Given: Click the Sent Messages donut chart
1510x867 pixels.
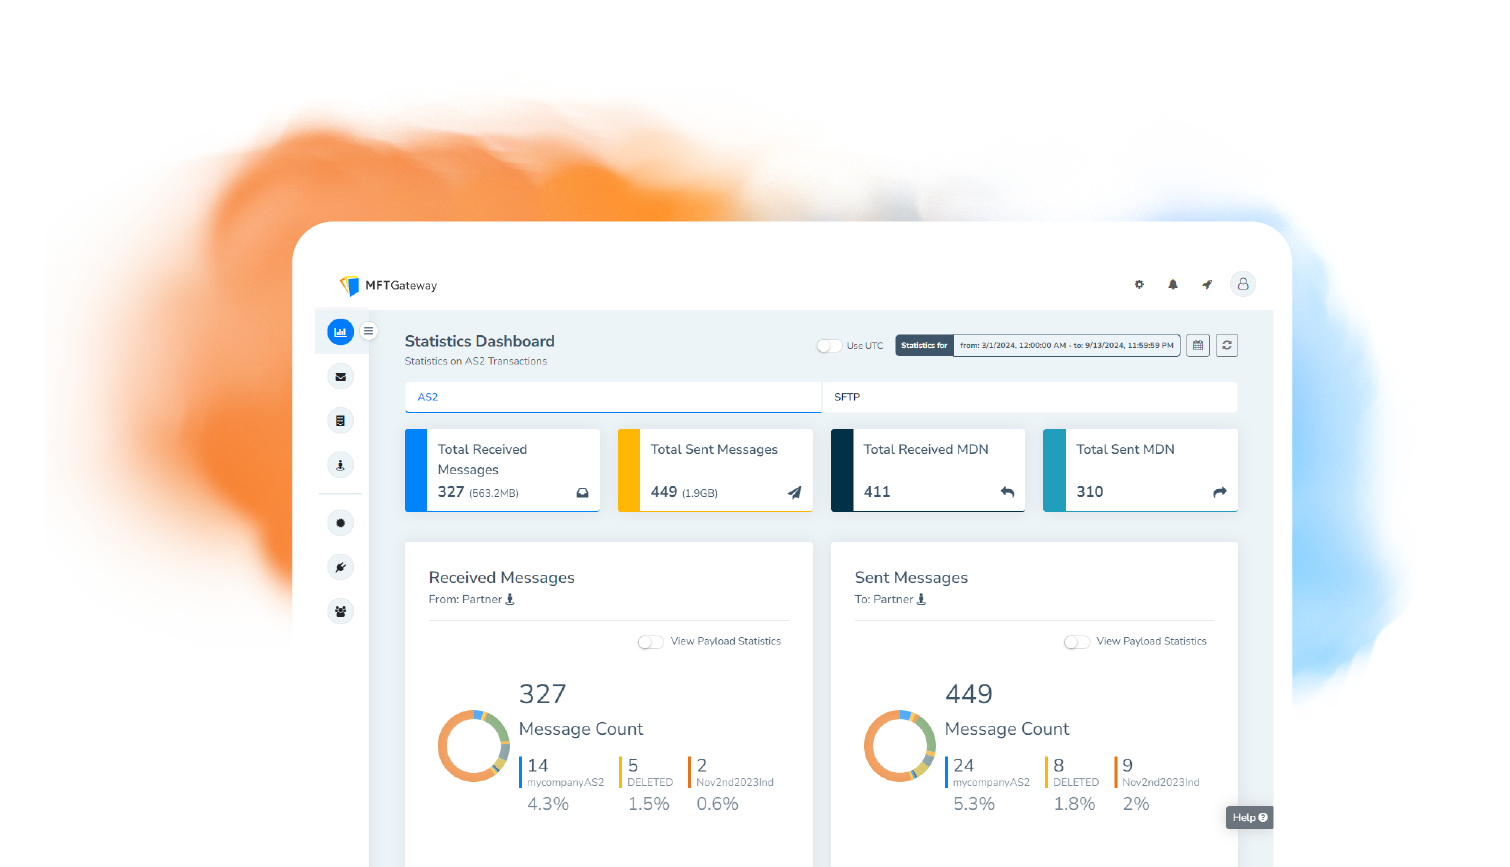Looking at the screenshot, I should pos(900,746).
